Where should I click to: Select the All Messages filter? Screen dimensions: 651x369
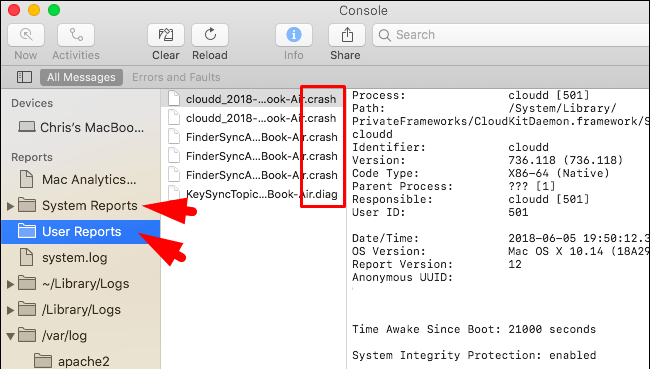[x=81, y=77]
